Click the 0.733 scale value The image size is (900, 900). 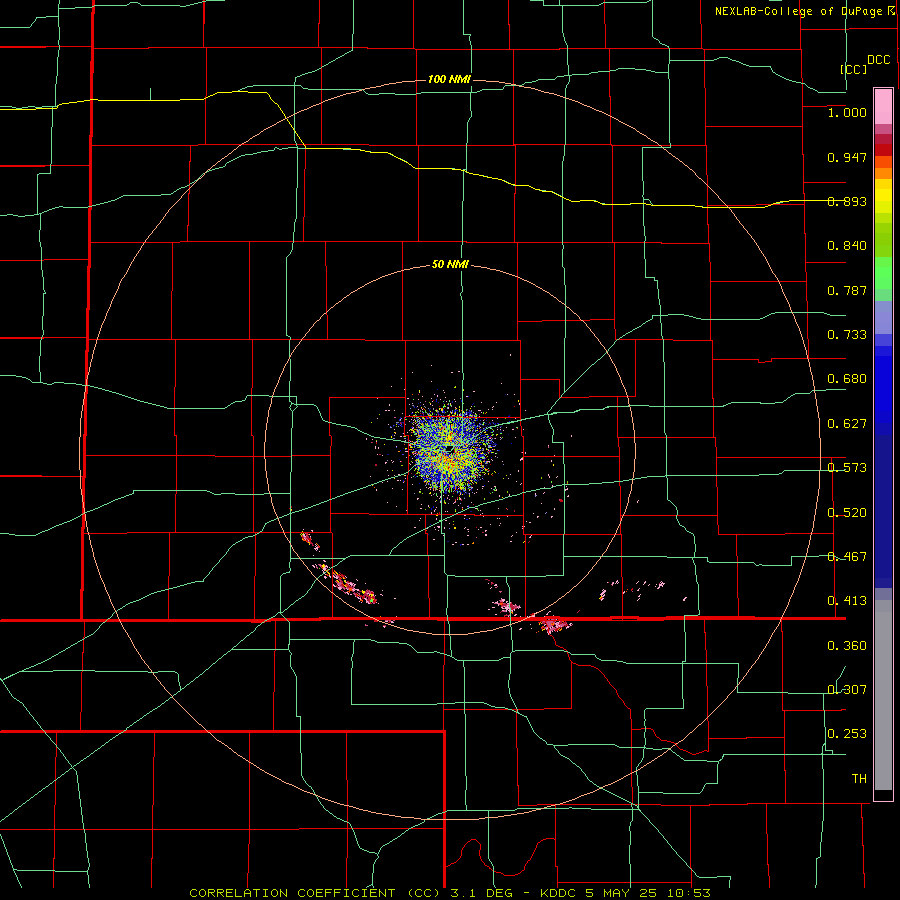[847, 335]
